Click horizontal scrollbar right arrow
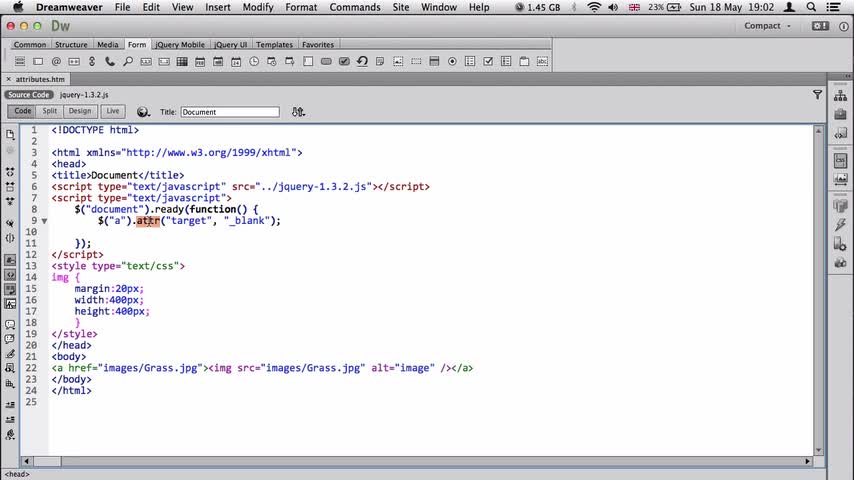Viewport: 854px width, 480px height. pos(808,461)
